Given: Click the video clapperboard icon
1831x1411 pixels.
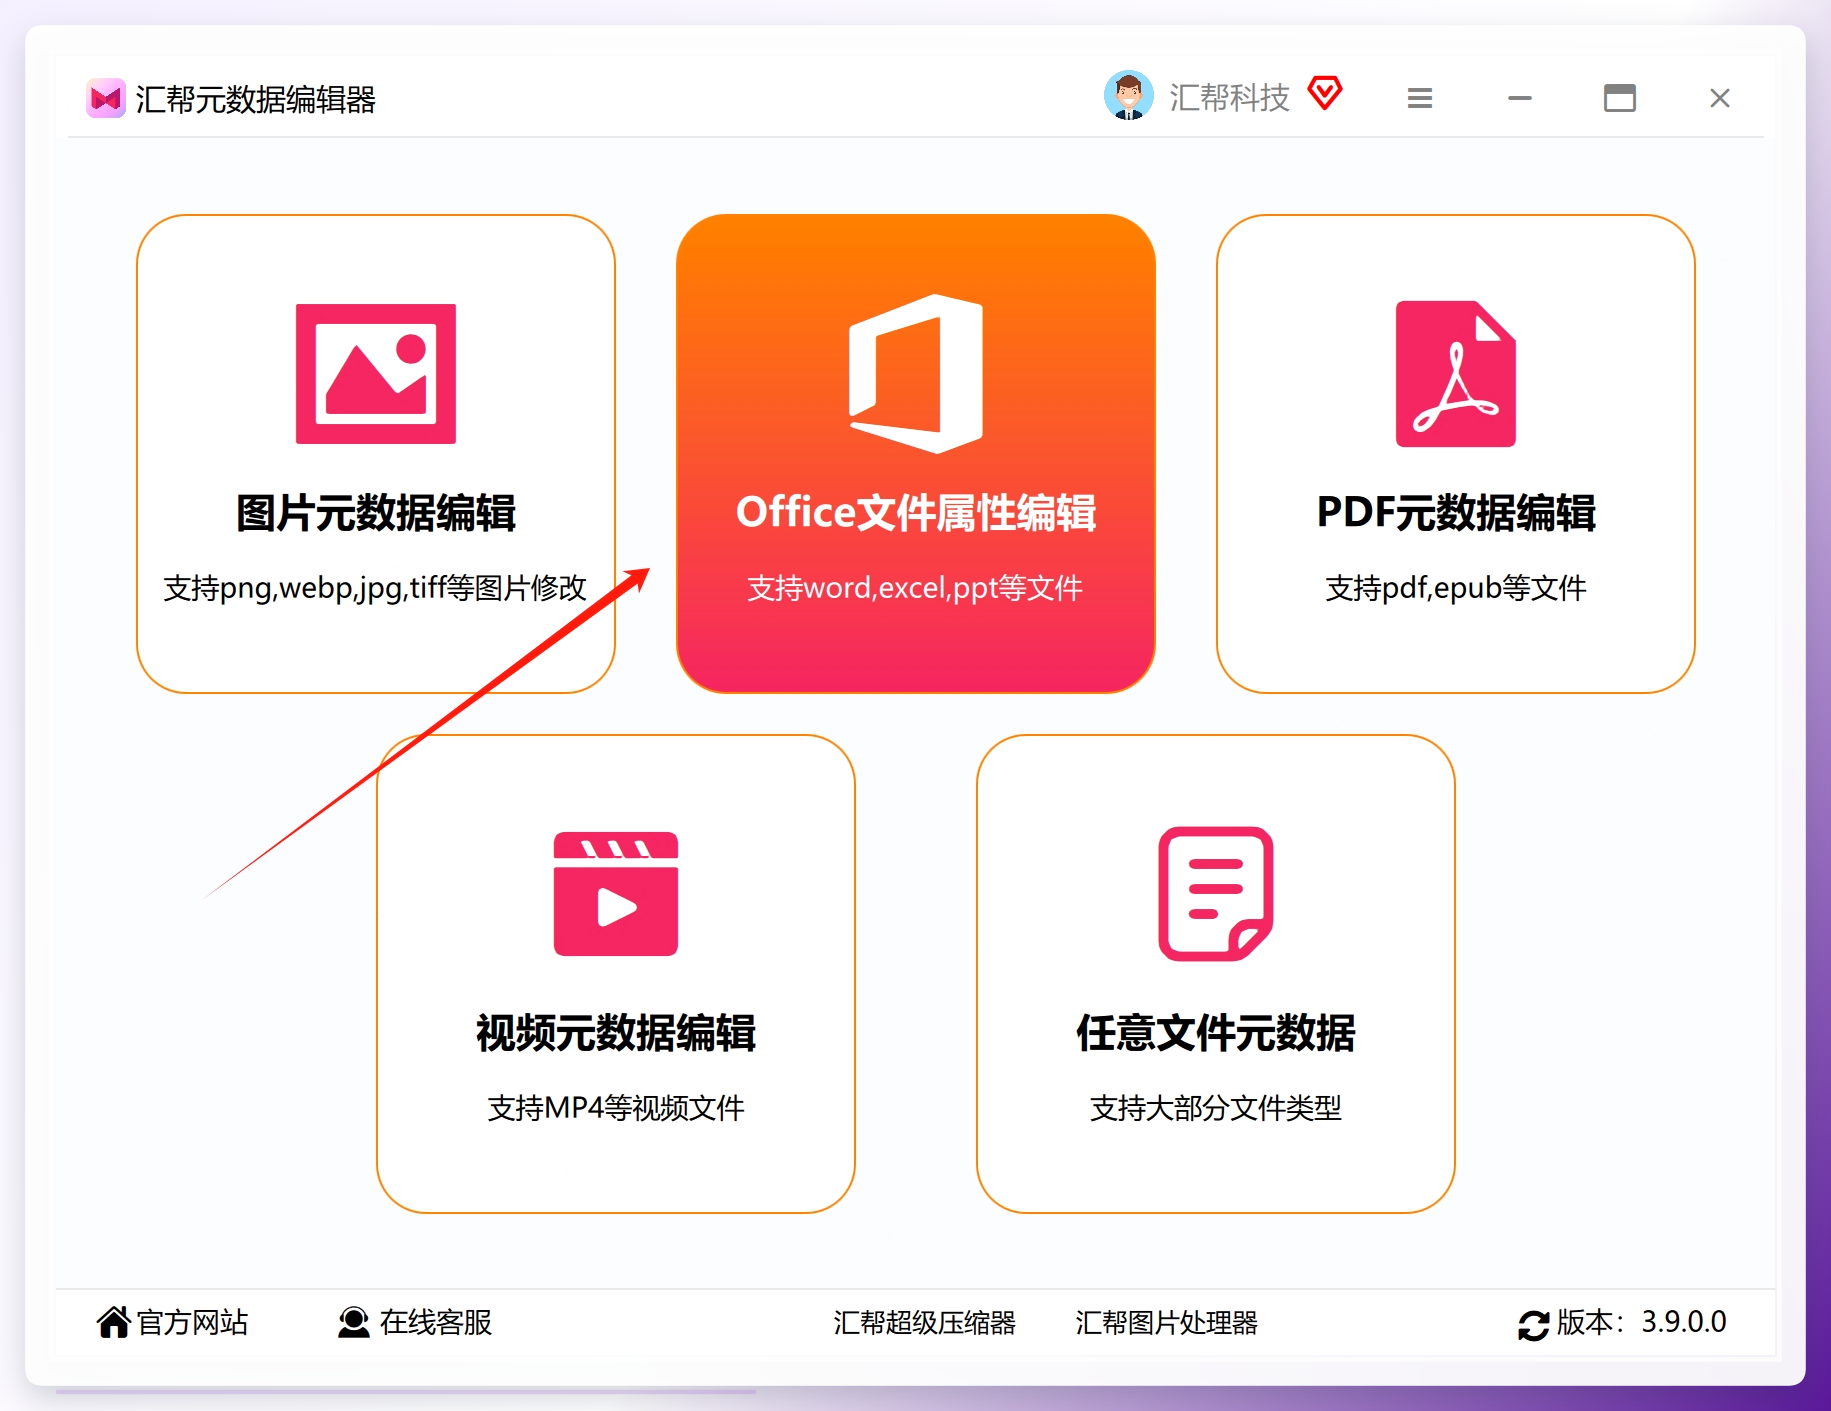Looking at the screenshot, I should point(616,894).
